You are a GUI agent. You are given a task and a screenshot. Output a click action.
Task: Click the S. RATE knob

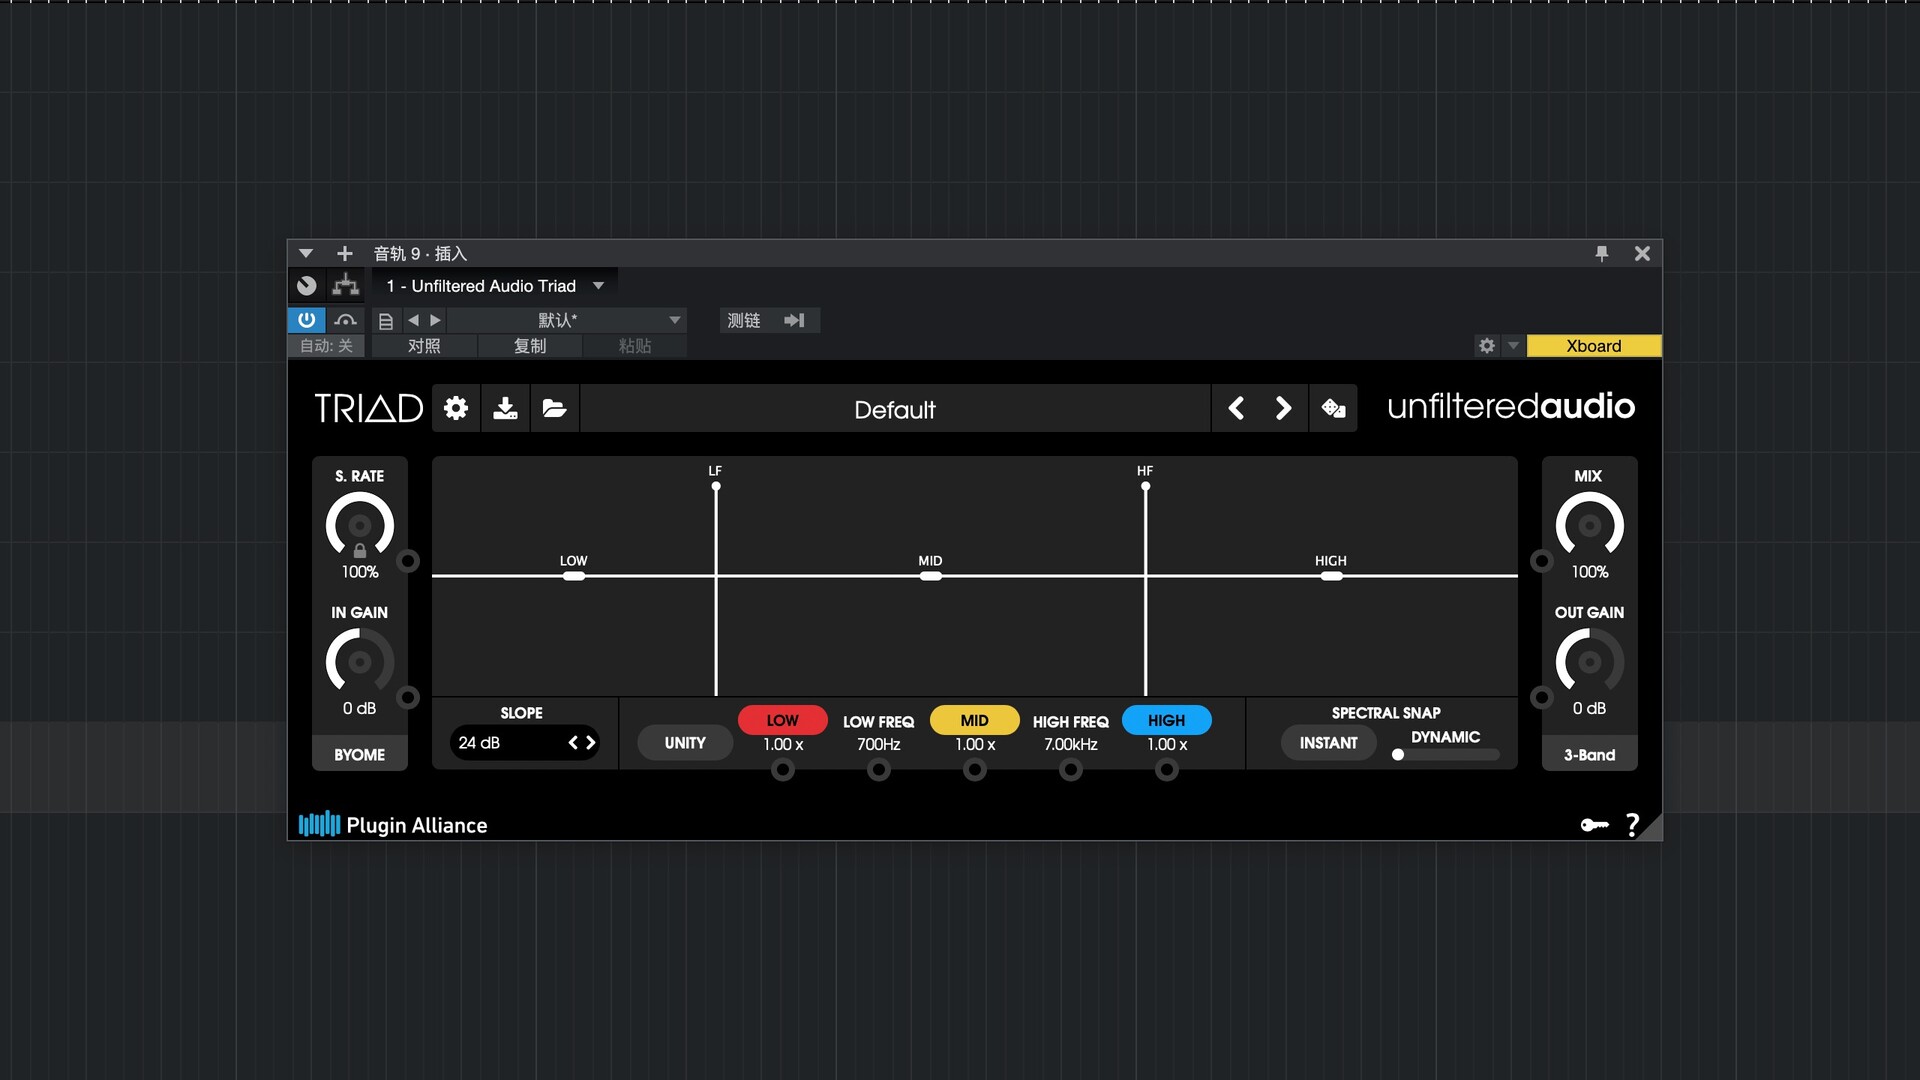pyautogui.click(x=360, y=525)
